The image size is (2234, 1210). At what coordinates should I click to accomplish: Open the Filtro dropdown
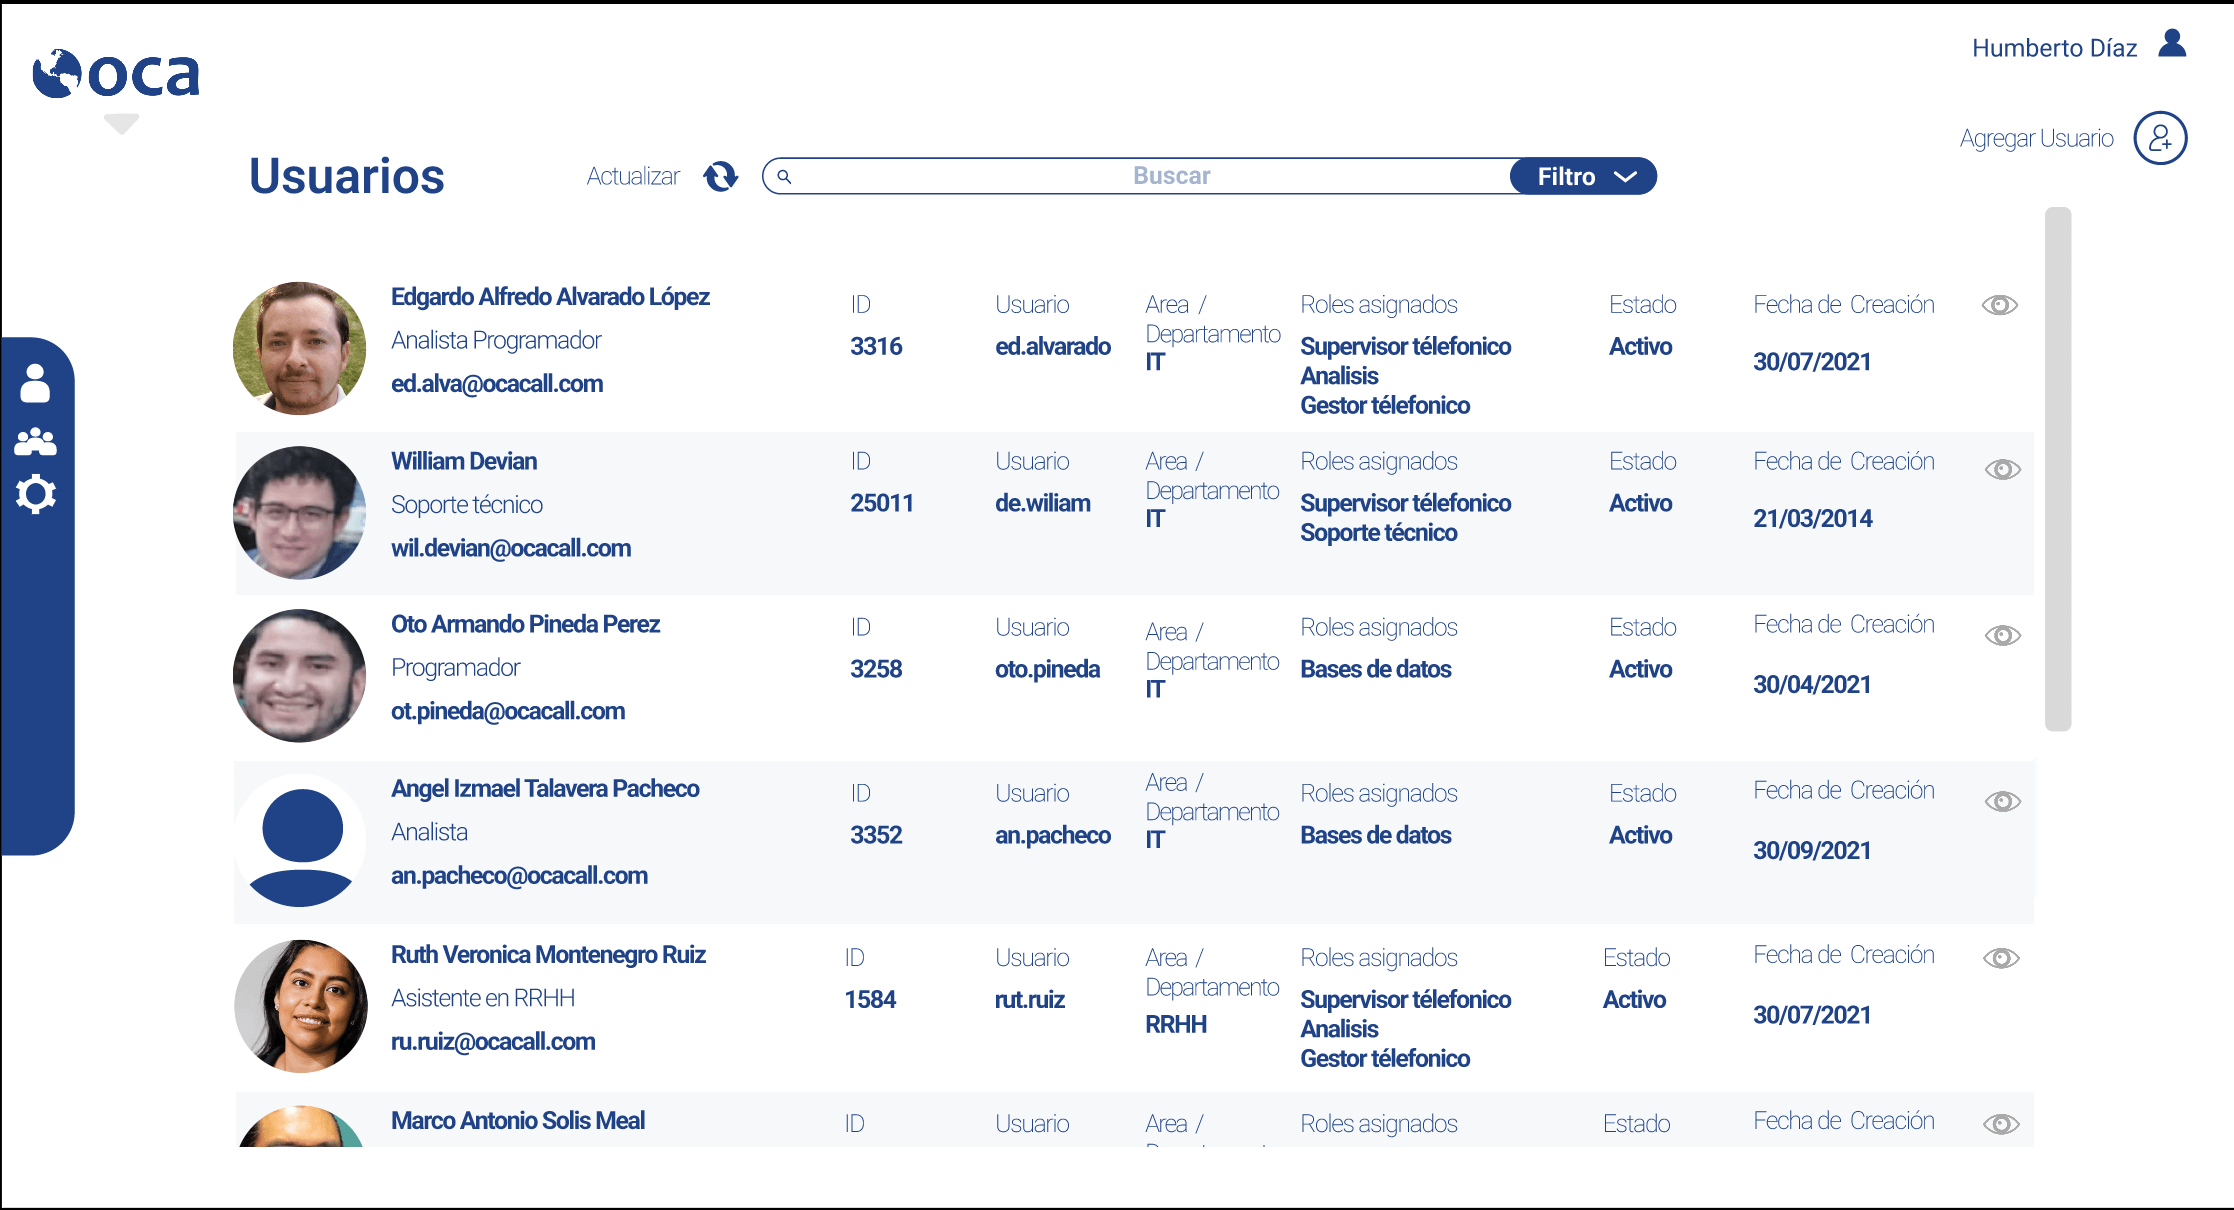pyautogui.click(x=1584, y=177)
